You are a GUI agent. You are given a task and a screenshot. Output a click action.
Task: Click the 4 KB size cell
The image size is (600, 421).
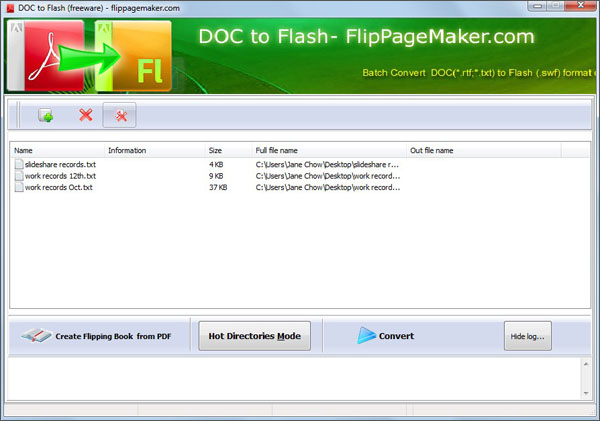point(216,165)
